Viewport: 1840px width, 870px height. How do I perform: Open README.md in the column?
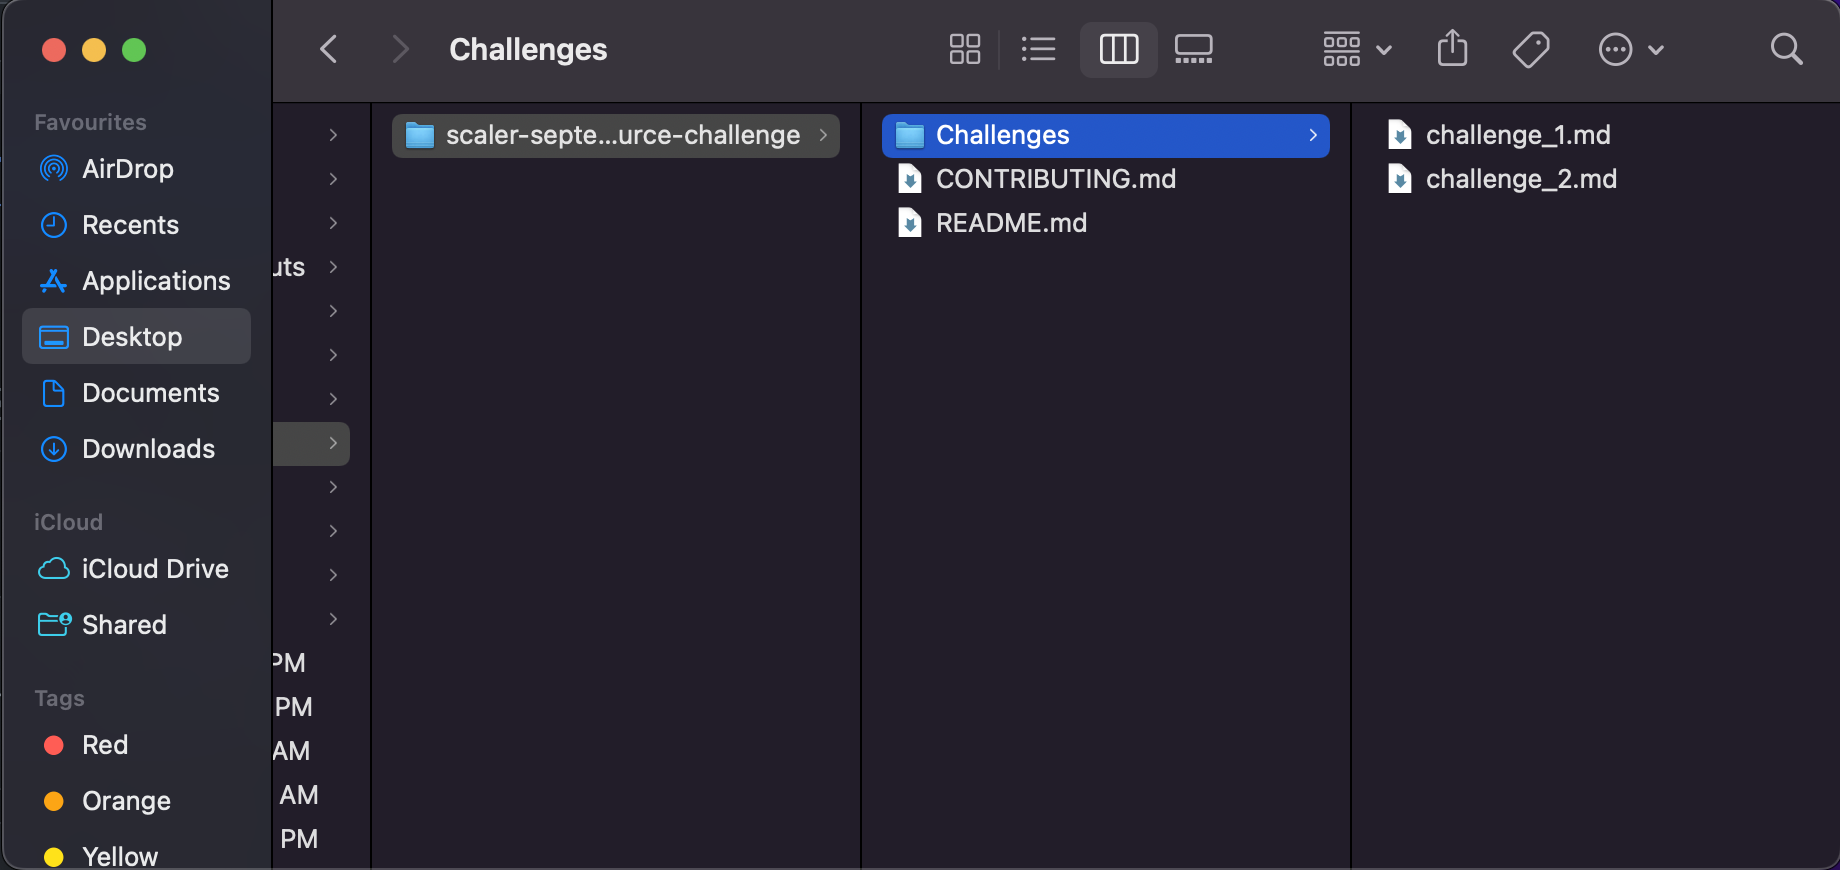[1010, 223]
